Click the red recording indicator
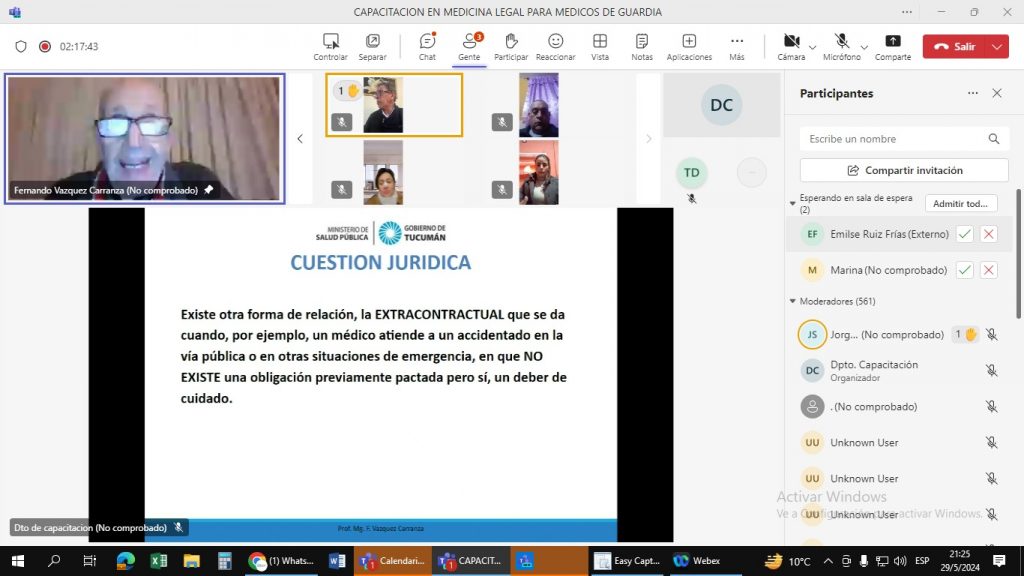1024x576 pixels. (44, 46)
